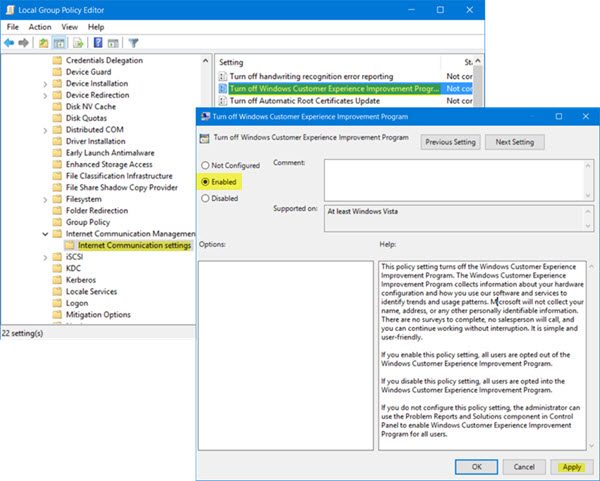Expand the Device Redirection tree node
This screenshot has width=600, height=481.
coord(45,95)
